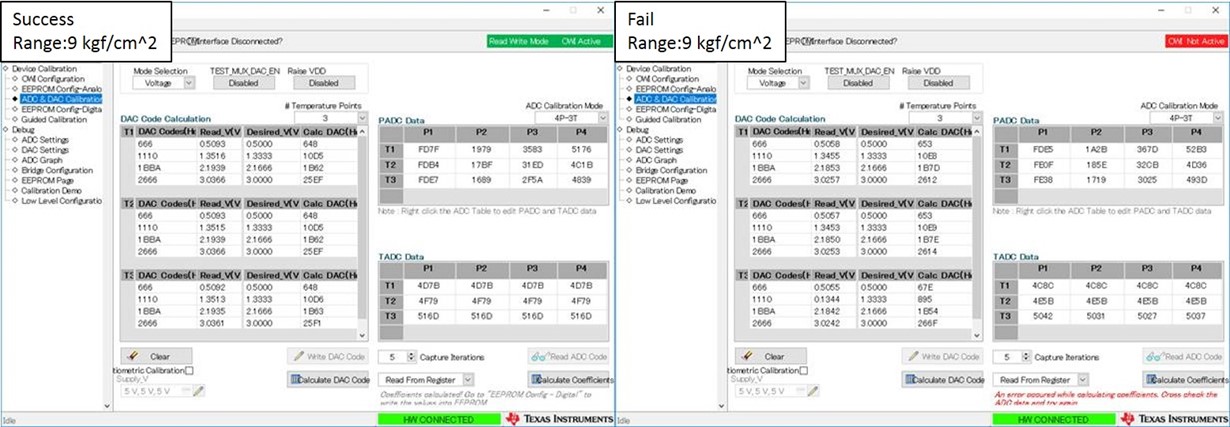The width and height of the screenshot is (1230, 427).
Task: Toggle TEST_MUX_DAC_EN Disabled button, Success window
Action: (242, 84)
